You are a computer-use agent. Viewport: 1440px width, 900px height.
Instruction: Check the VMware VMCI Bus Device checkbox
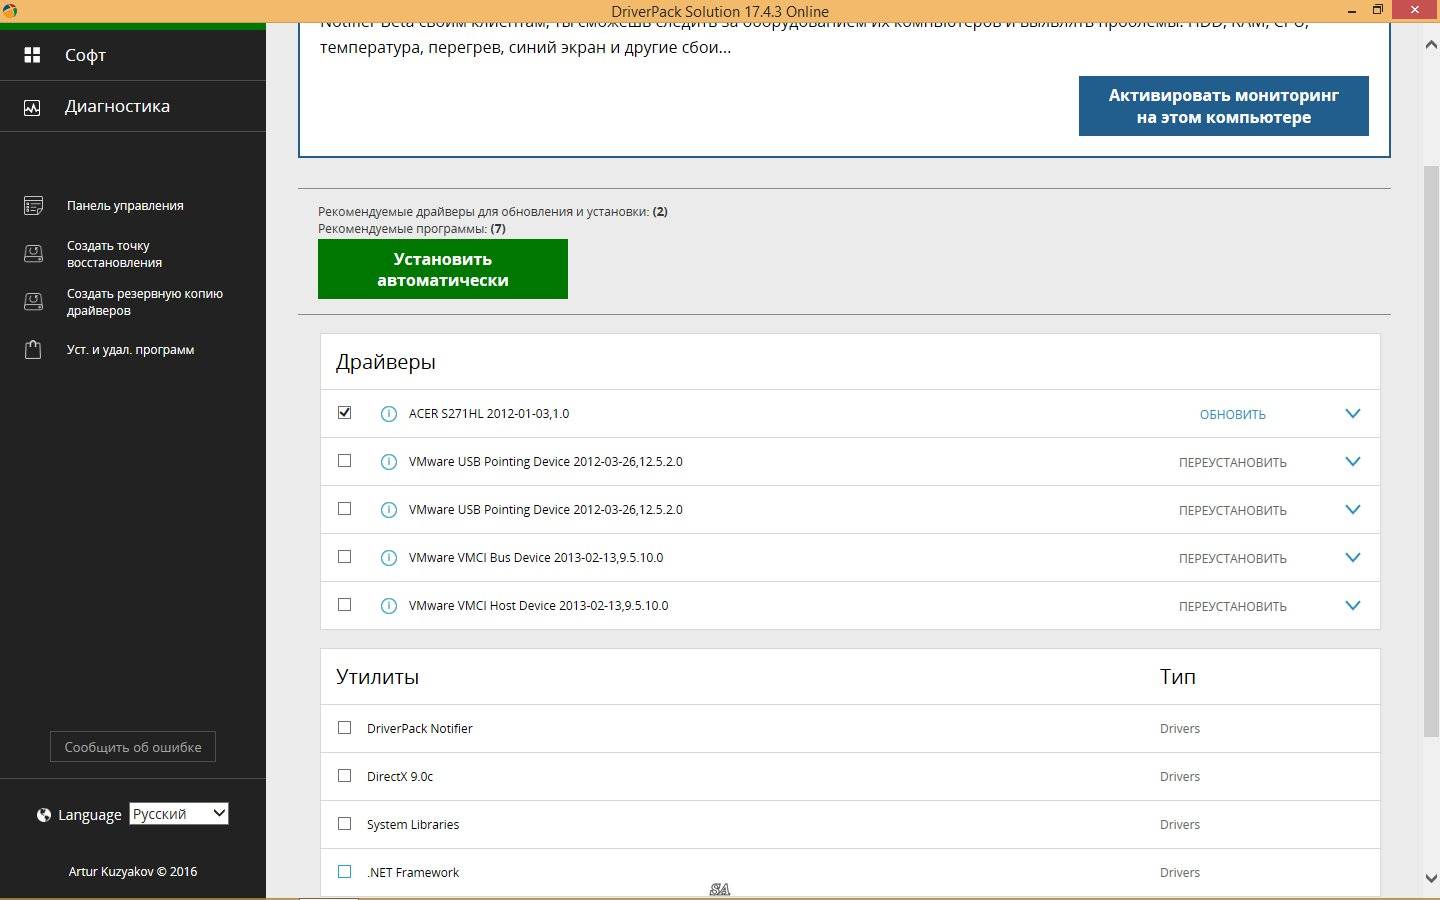pos(345,556)
